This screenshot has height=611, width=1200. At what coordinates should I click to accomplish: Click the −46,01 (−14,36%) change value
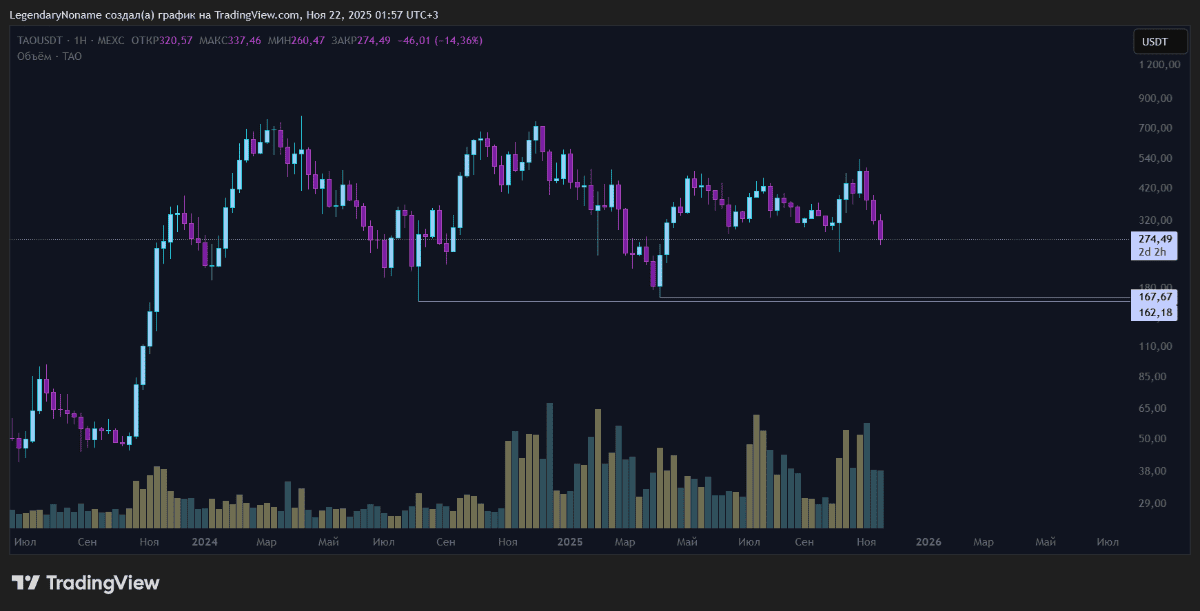440,41
